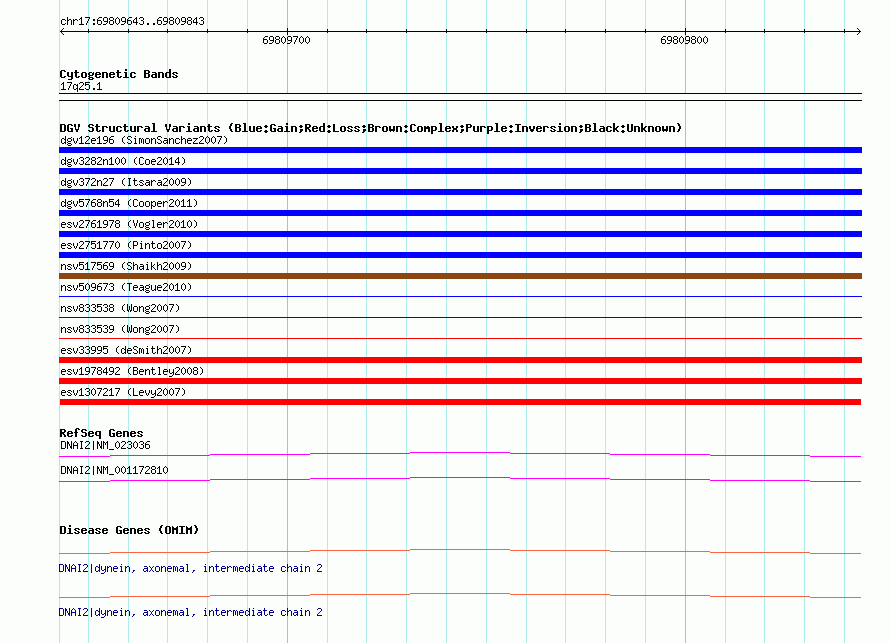Open the second DNAI2 dynein OMIM link
The width and height of the screenshot is (890, 643).
191,612
